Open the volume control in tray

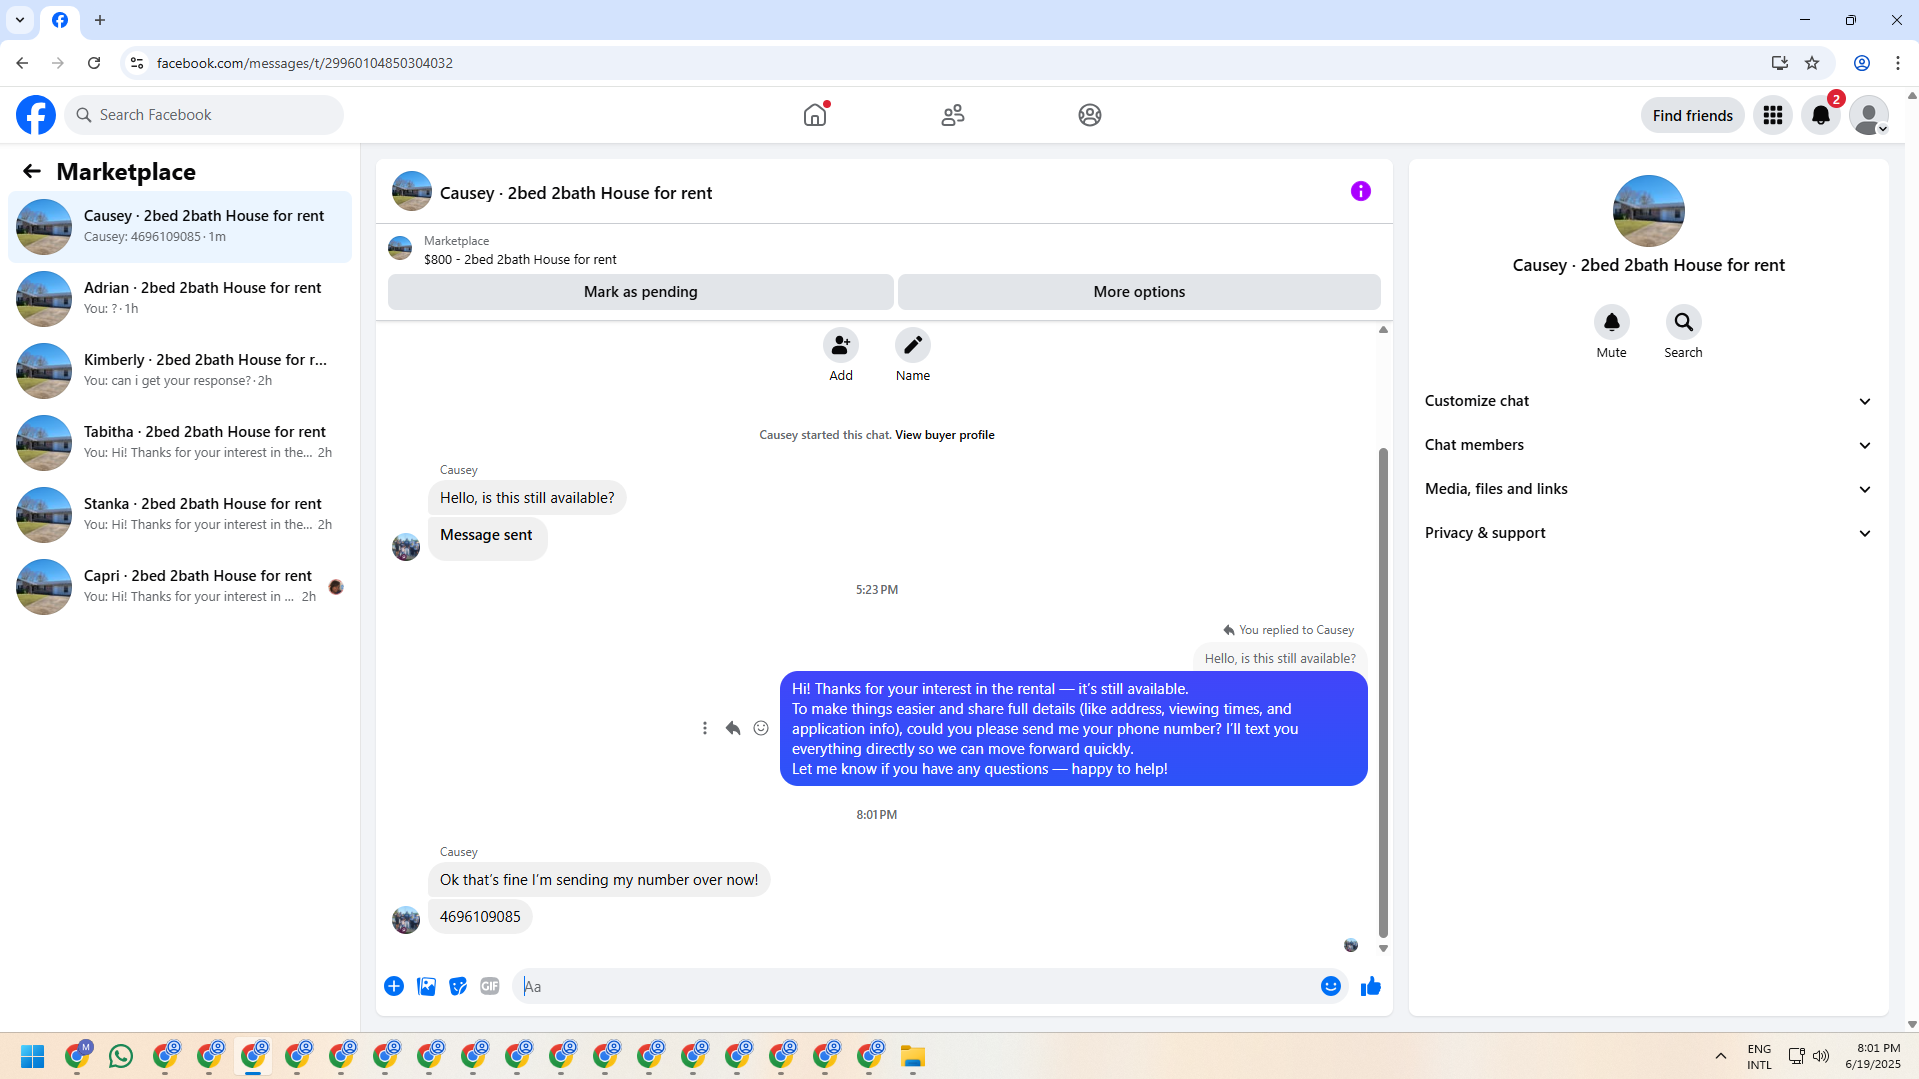1821,1056
